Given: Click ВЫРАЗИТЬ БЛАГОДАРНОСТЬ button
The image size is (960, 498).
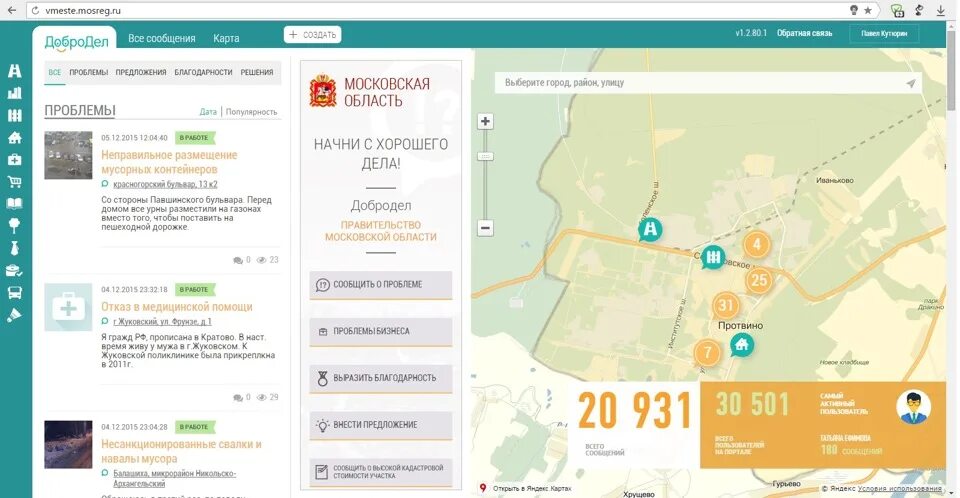Looking at the screenshot, I should point(381,379).
